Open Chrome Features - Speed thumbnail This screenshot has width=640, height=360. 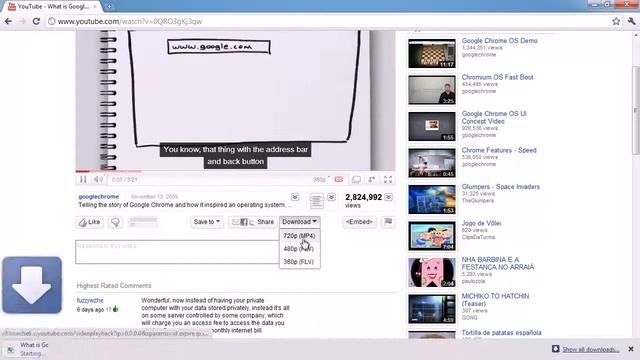click(x=432, y=163)
